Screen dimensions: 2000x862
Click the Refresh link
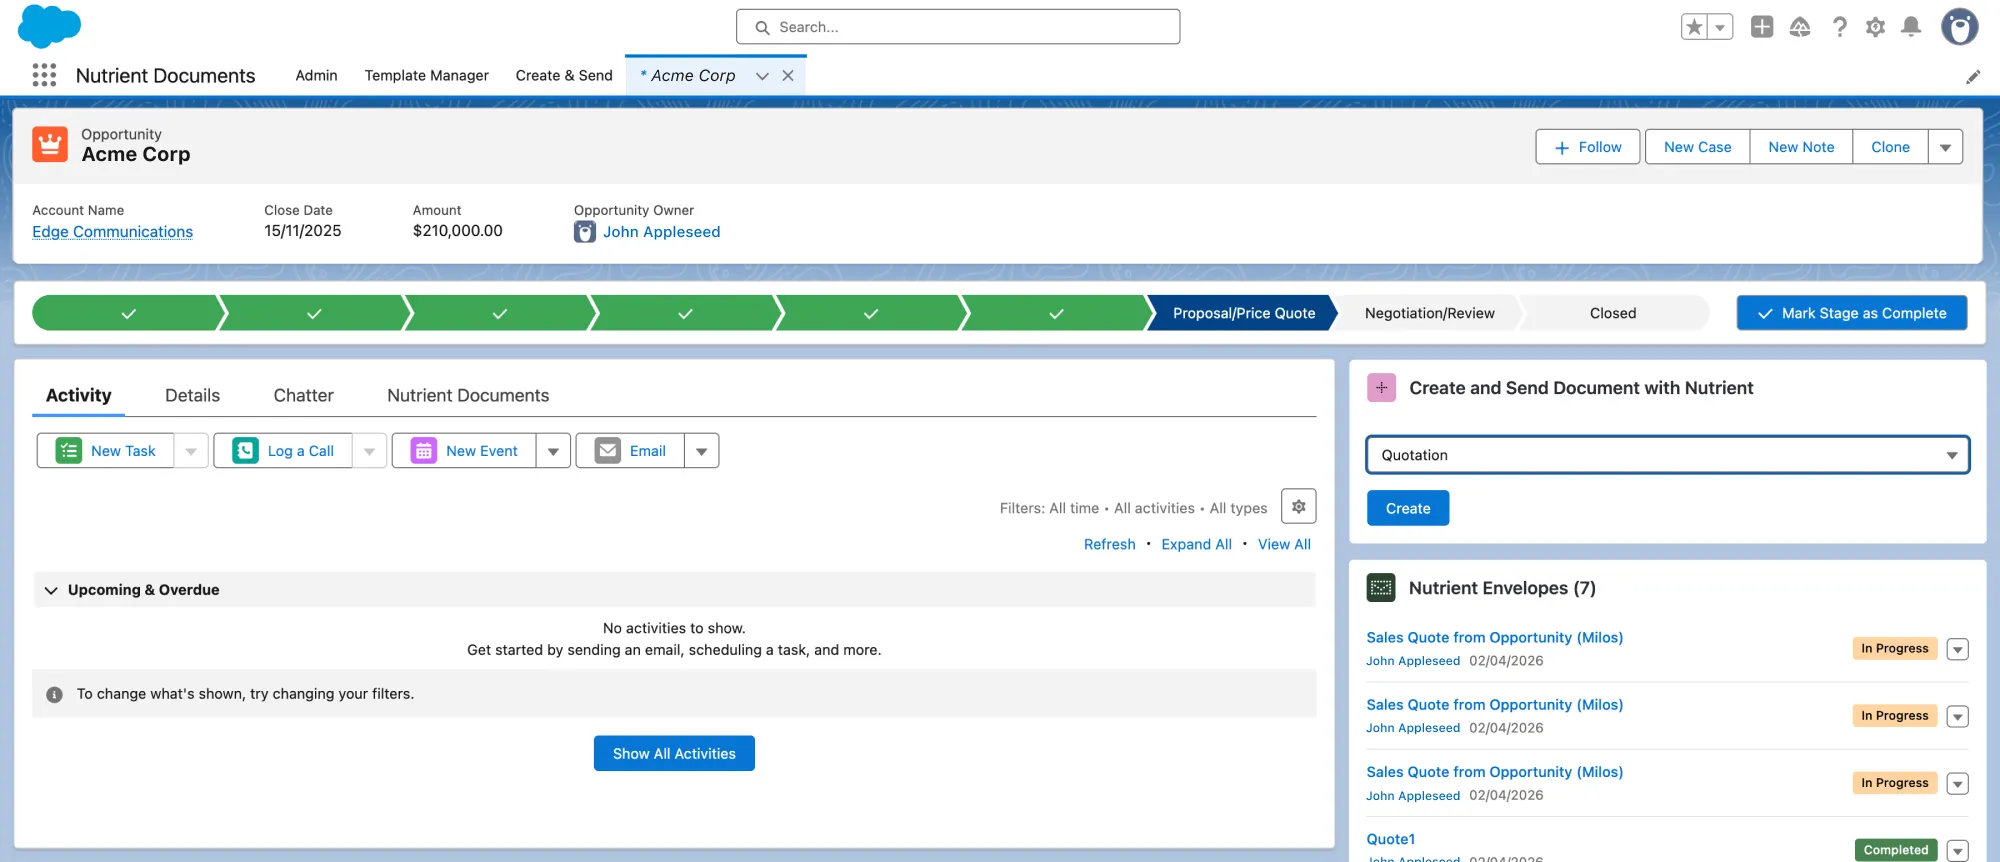[1109, 545]
